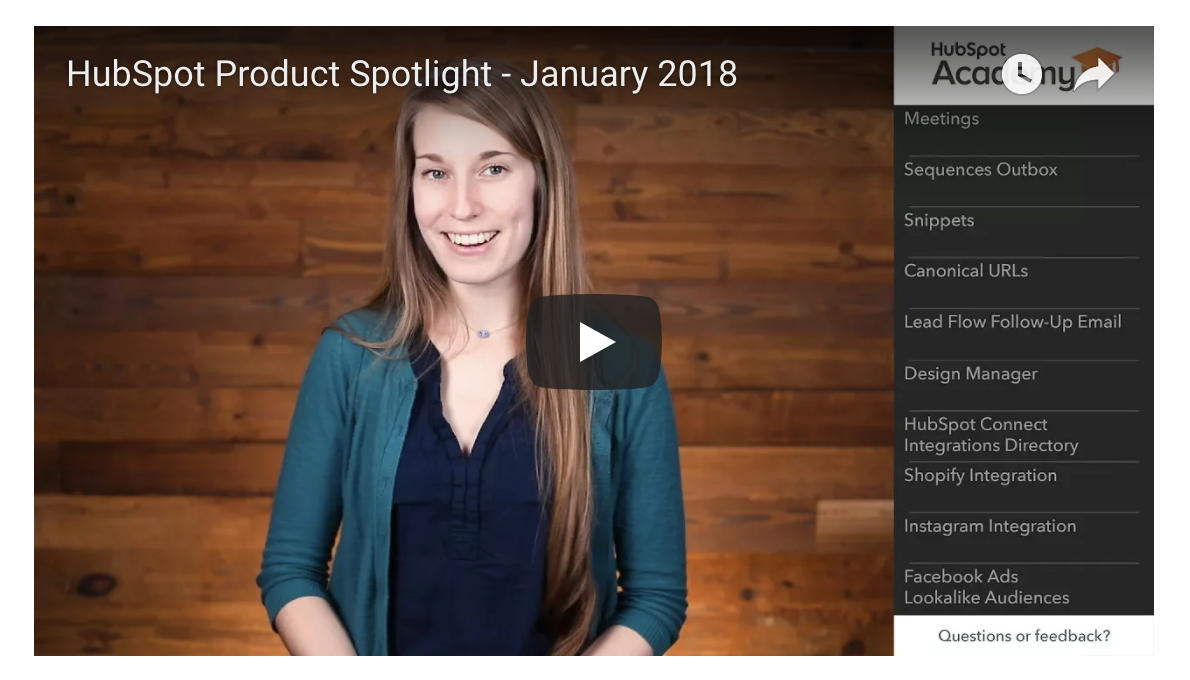Open the Canonical URLs chapter
This screenshot has height=680, width=1190.
click(x=965, y=271)
